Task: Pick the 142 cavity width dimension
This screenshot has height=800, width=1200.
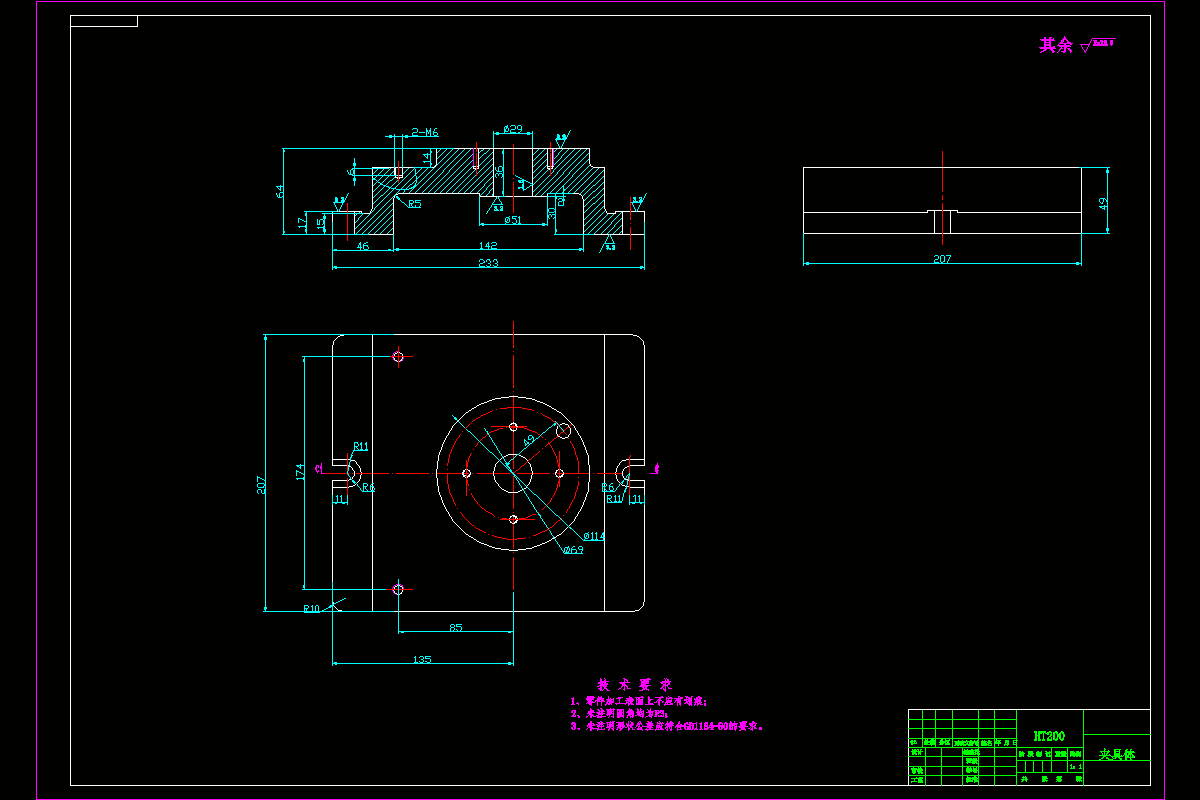Action: click(x=488, y=246)
